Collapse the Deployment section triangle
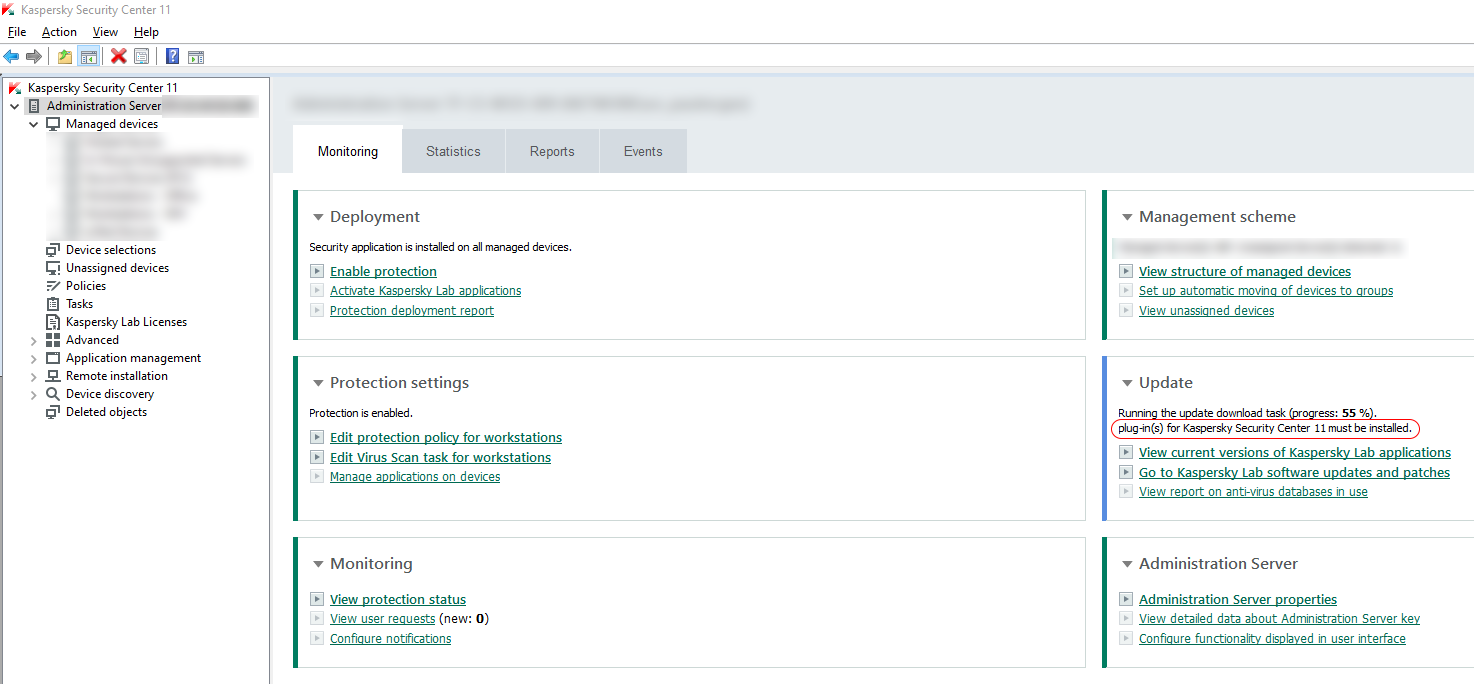The height and width of the screenshot is (684, 1474). click(318, 217)
